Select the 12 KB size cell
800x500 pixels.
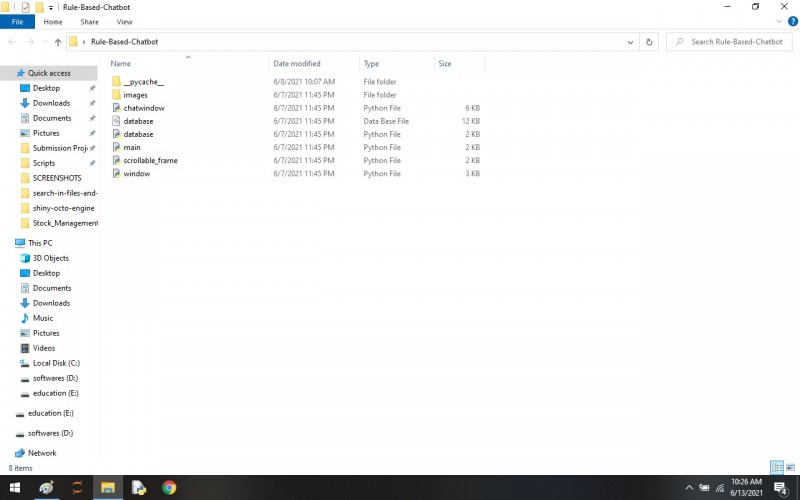tap(471, 121)
